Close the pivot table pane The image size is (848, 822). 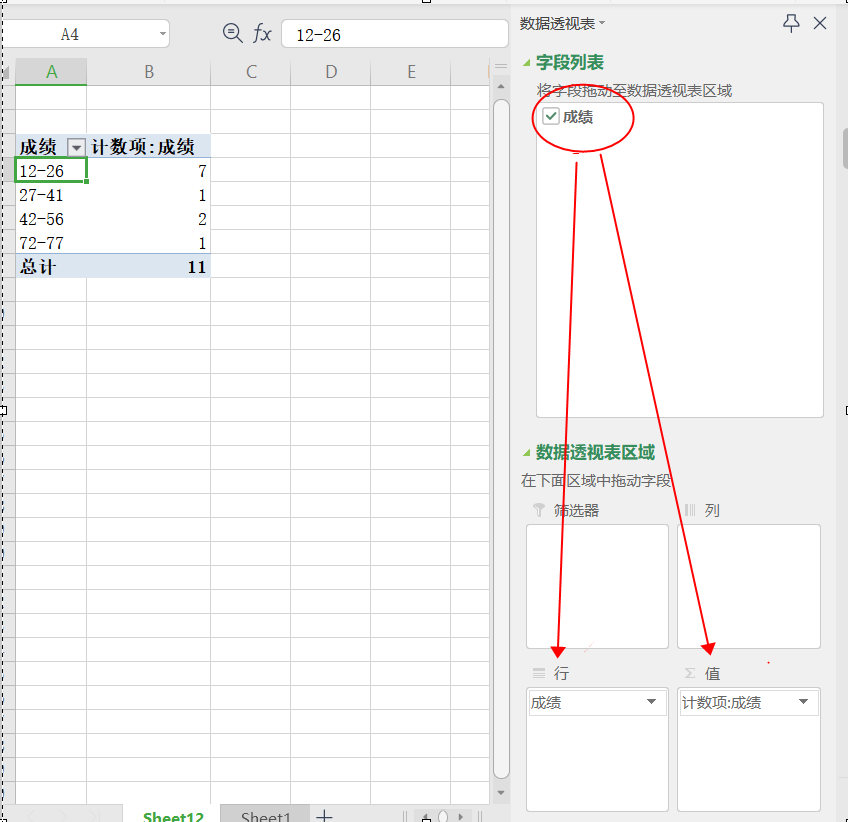click(x=820, y=23)
